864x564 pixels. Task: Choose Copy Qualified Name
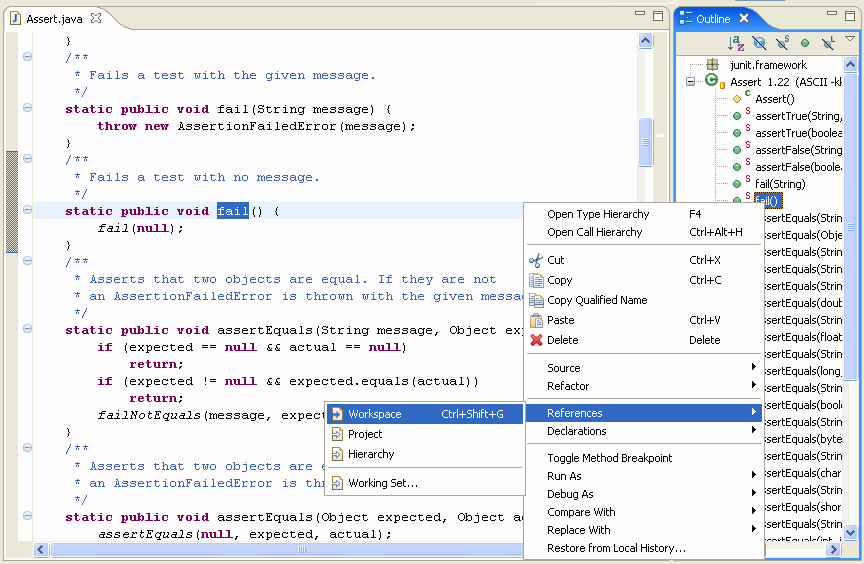coord(597,300)
